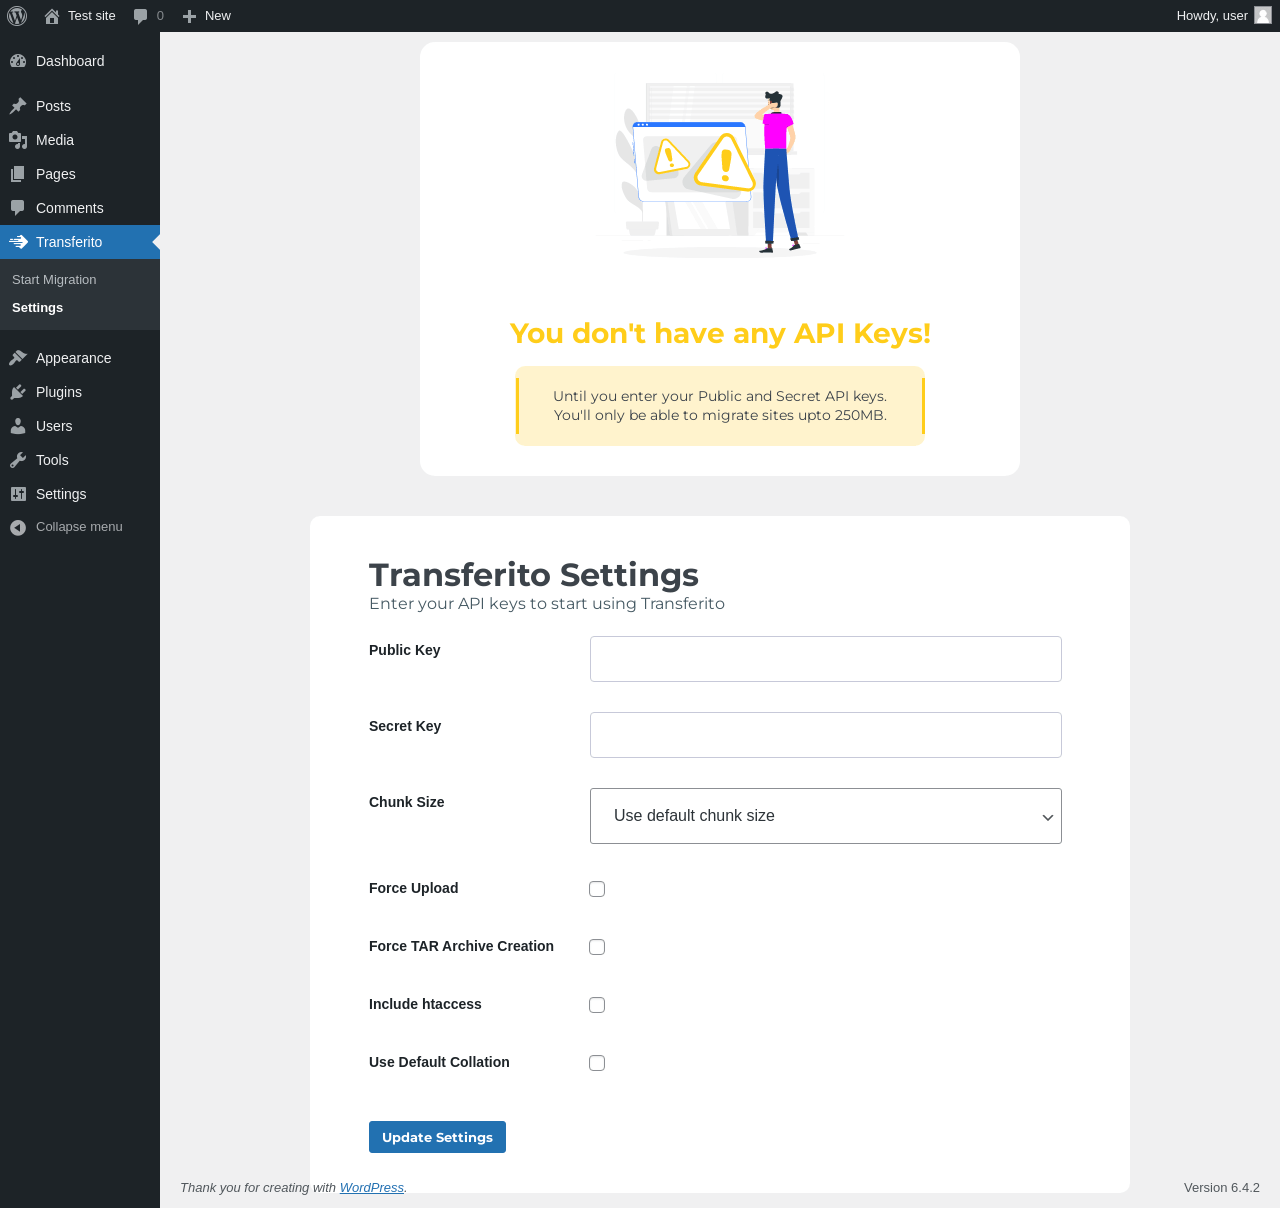Follow the WordPress footer link
The height and width of the screenshot is (1208, 1280).
pos(372,1188)
